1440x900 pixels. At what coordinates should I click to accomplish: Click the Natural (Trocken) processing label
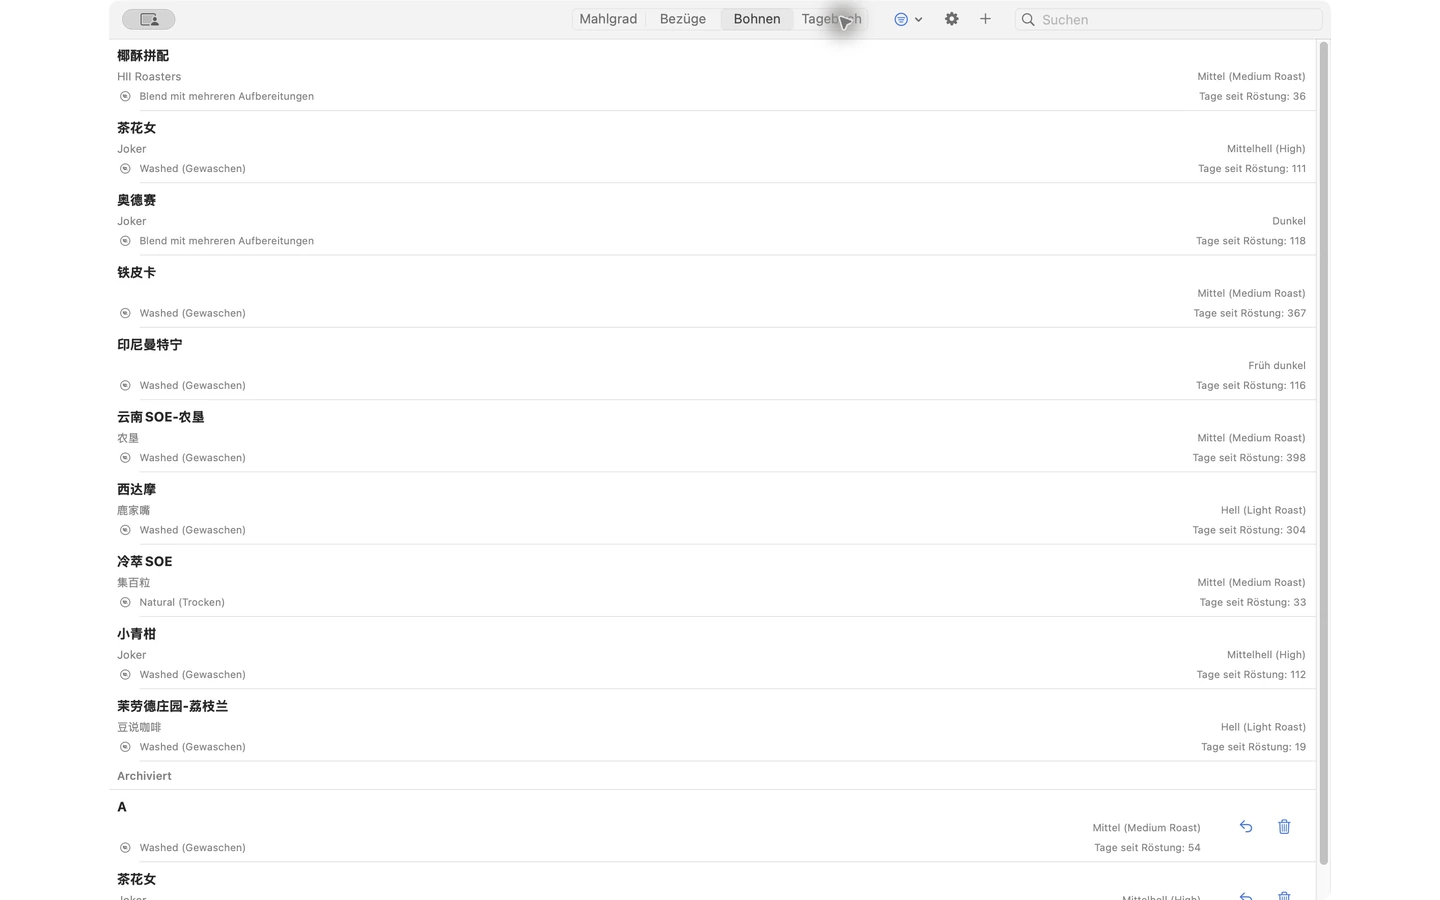[182, 603]
